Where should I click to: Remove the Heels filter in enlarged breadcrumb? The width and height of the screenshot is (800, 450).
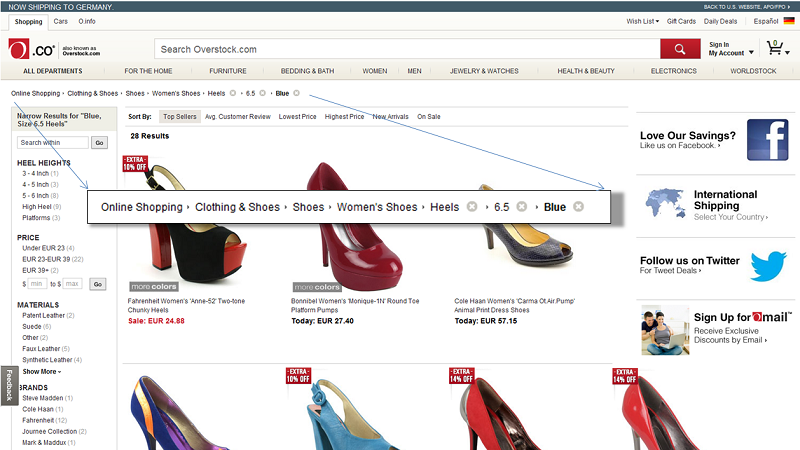click(471, 207)
